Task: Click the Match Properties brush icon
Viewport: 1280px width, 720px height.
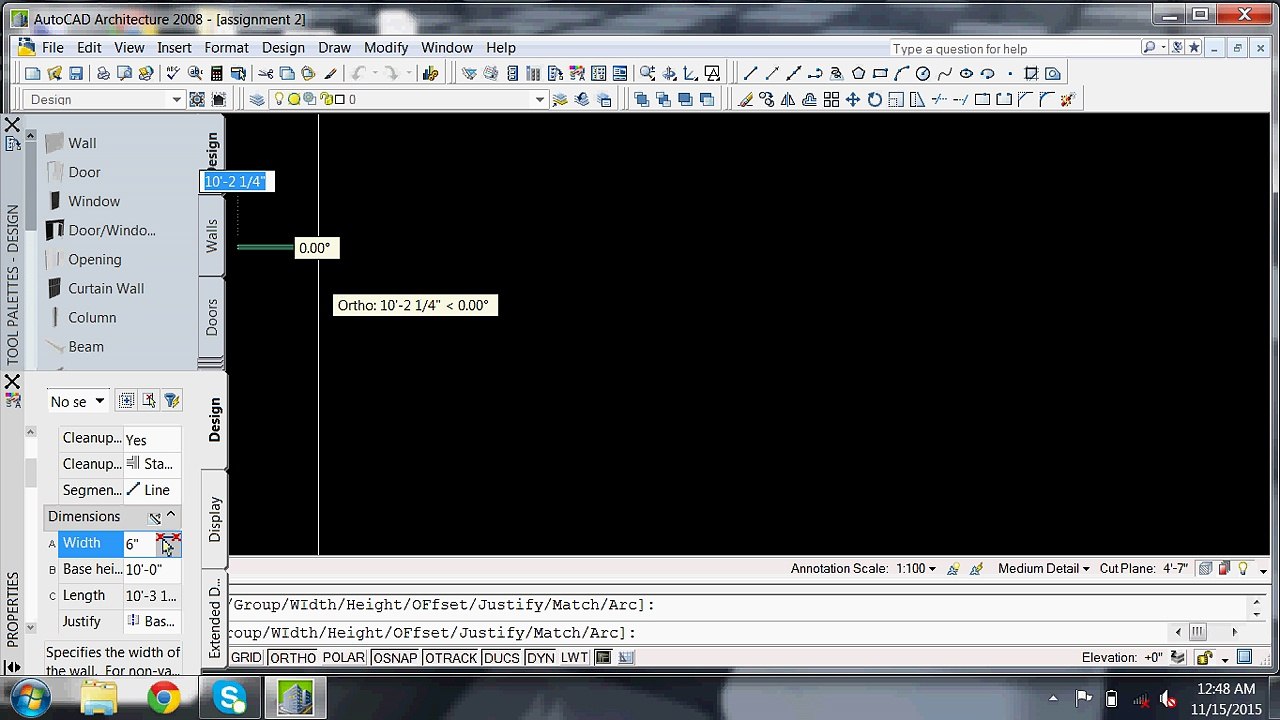Action: pos(331,73)
